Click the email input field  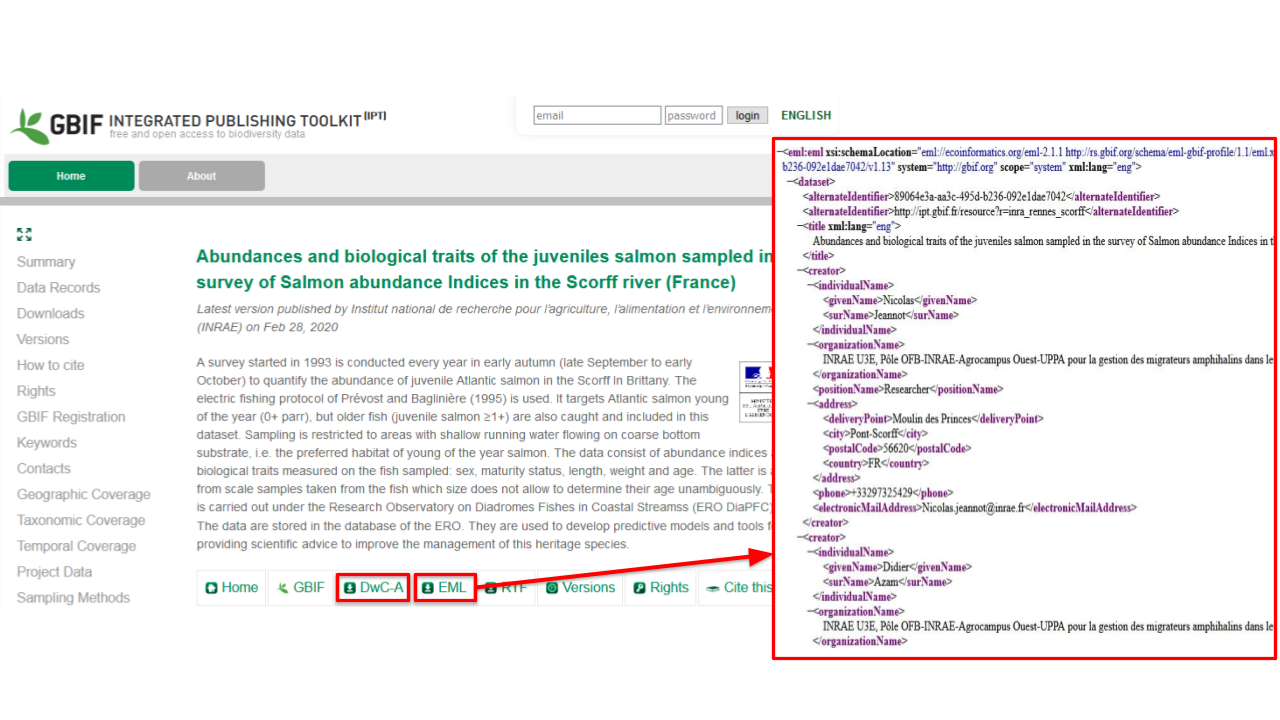(x=597, y=116)
